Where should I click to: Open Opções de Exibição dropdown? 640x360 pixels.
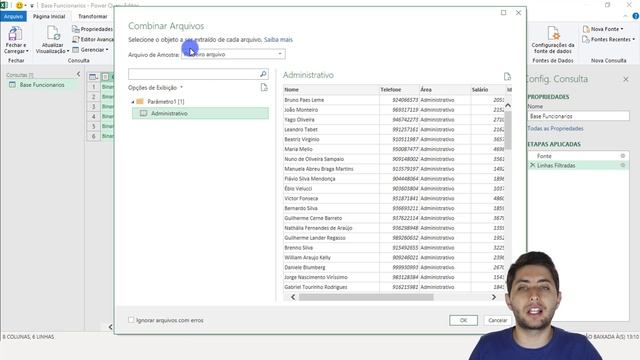coord(155,88)
